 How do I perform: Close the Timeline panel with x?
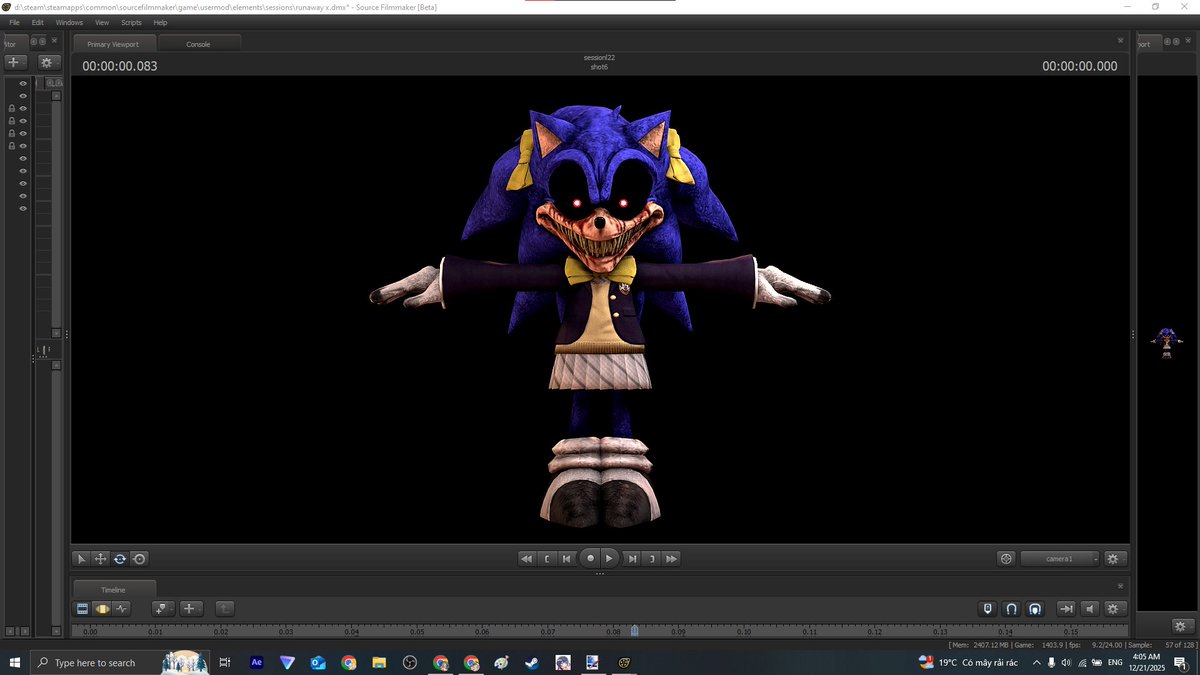tap(1120, 586)
